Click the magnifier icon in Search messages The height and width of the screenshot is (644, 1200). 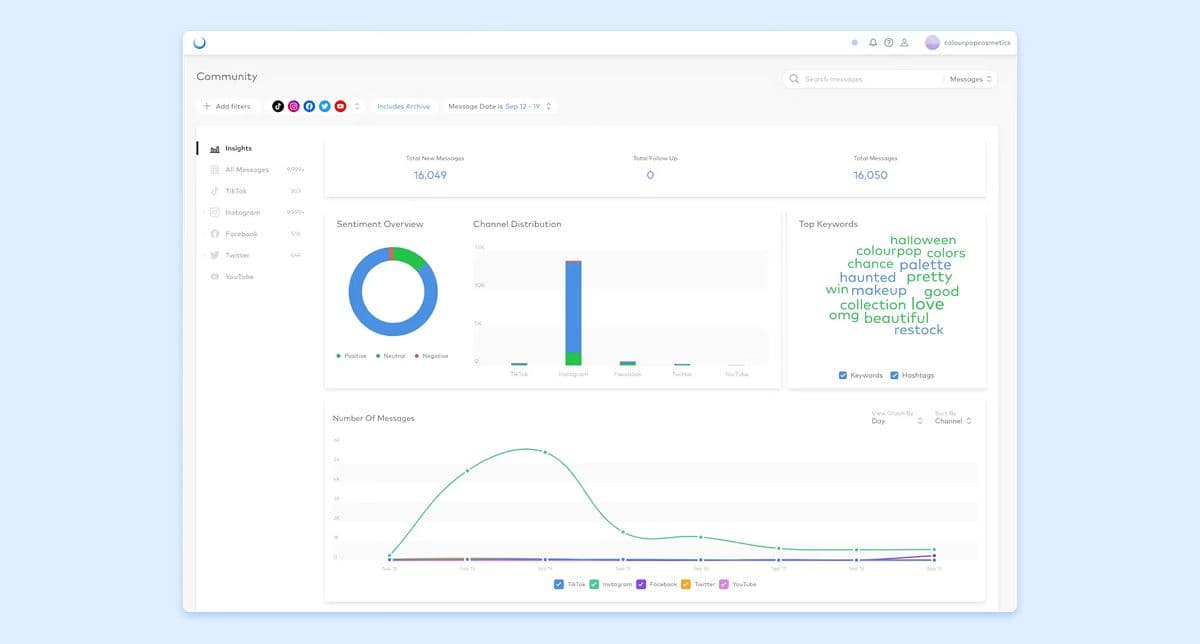(794, 79)
